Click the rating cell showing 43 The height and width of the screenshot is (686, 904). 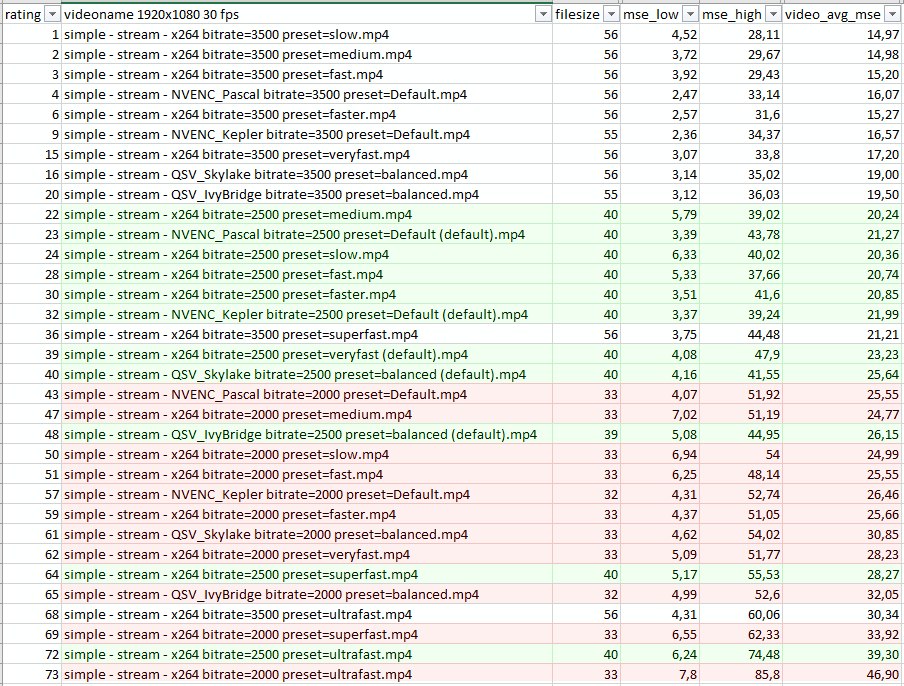click(42, 394)
